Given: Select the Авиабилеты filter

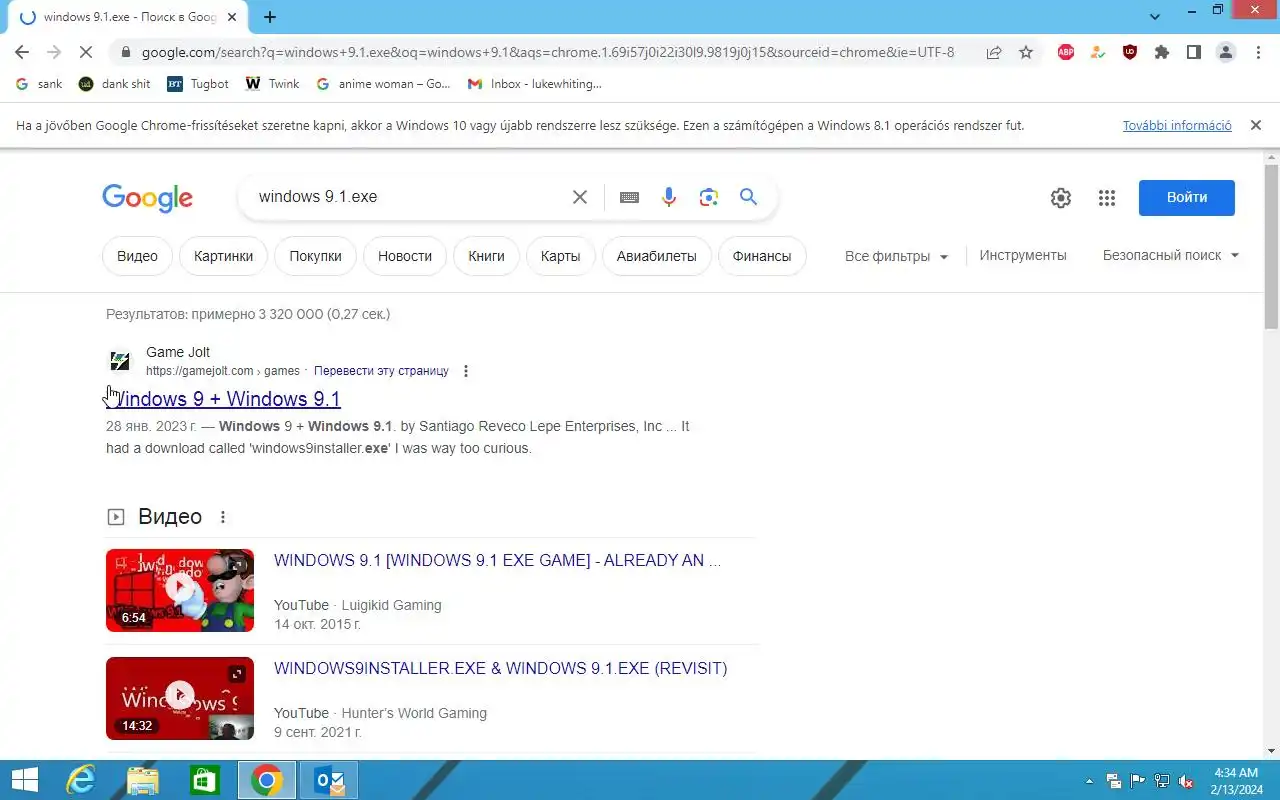Looking at the screenshot, I should coord(656,256).
